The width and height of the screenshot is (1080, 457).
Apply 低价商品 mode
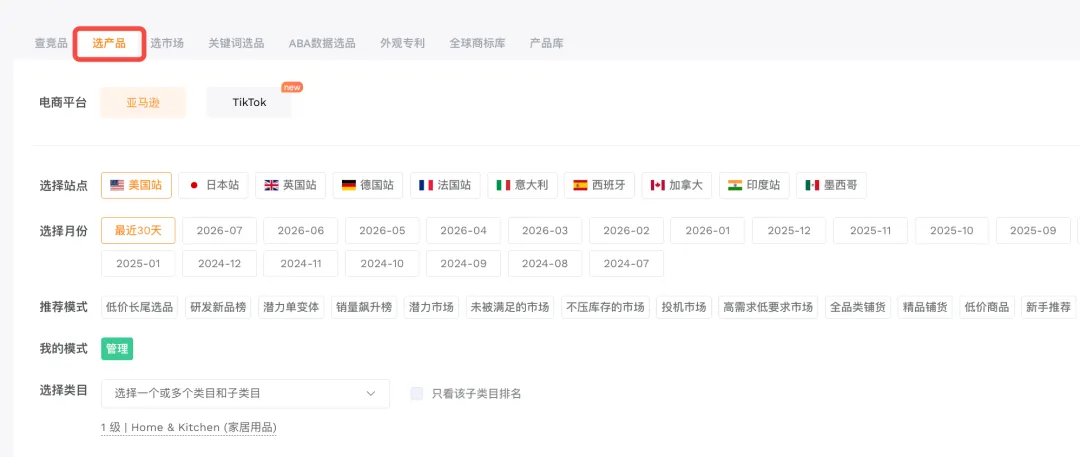point(987,307)
